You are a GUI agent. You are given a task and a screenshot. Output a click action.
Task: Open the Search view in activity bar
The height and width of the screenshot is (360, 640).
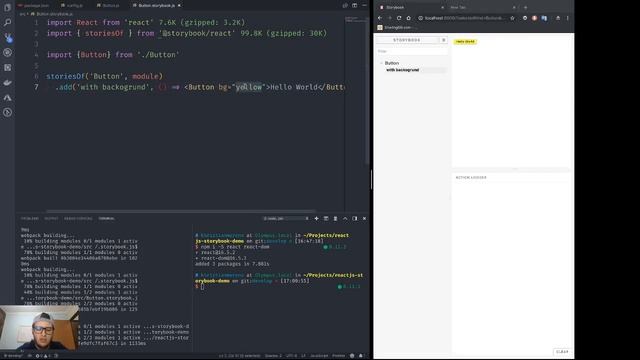tap(7, 22)
